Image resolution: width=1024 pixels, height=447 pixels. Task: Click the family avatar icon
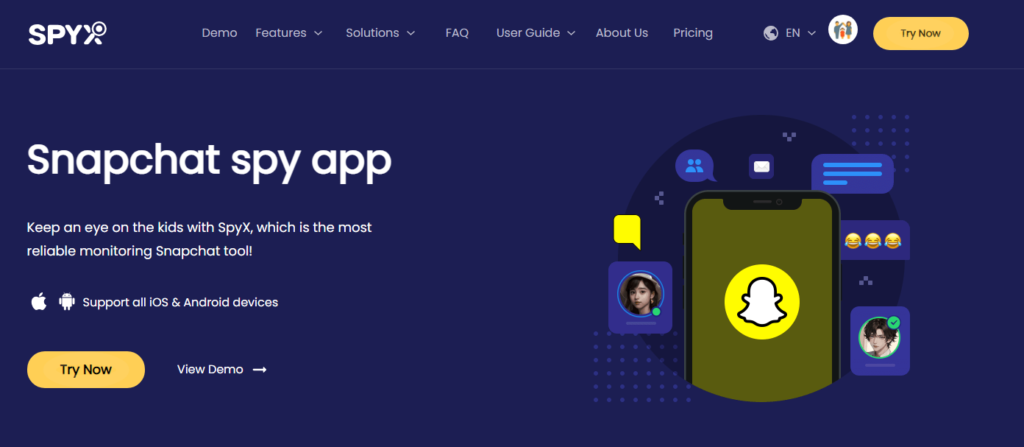coord(842,30)
